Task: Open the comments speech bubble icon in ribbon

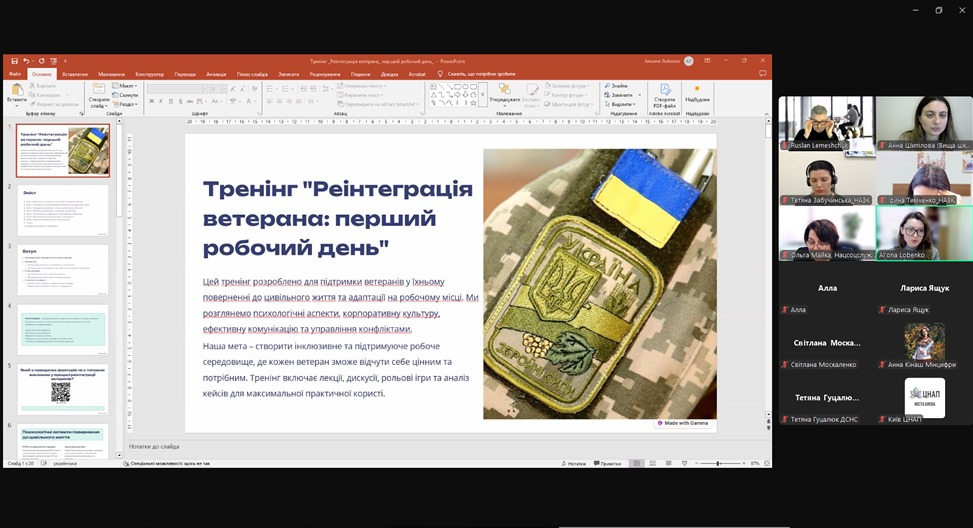Action: [x=763, y=73]
